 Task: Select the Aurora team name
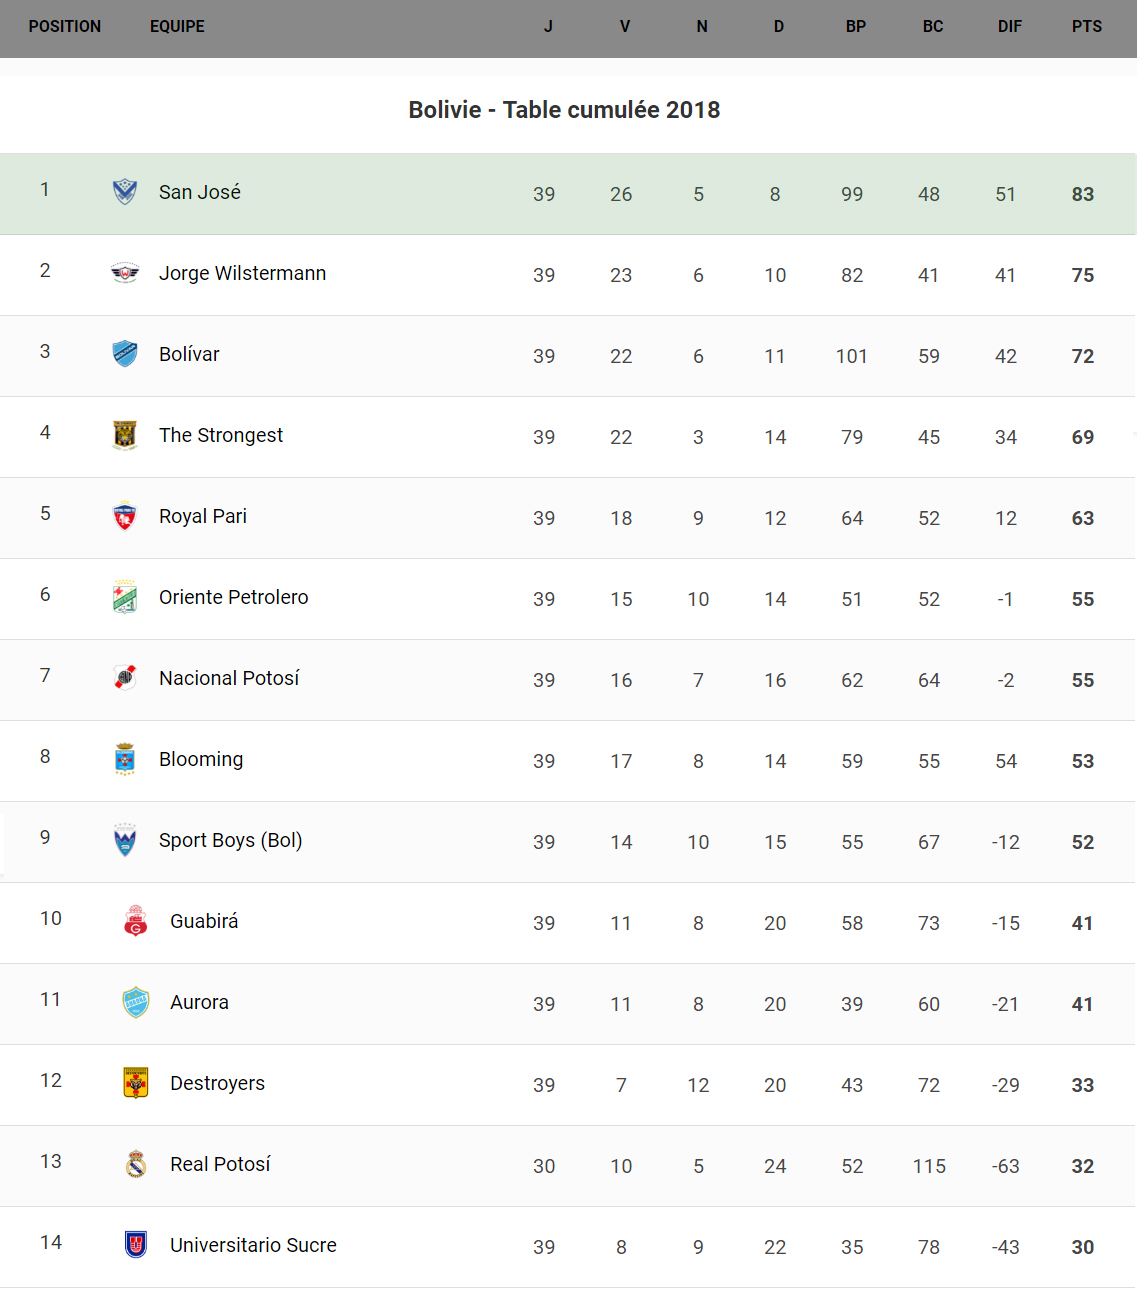pos(199,1002)
